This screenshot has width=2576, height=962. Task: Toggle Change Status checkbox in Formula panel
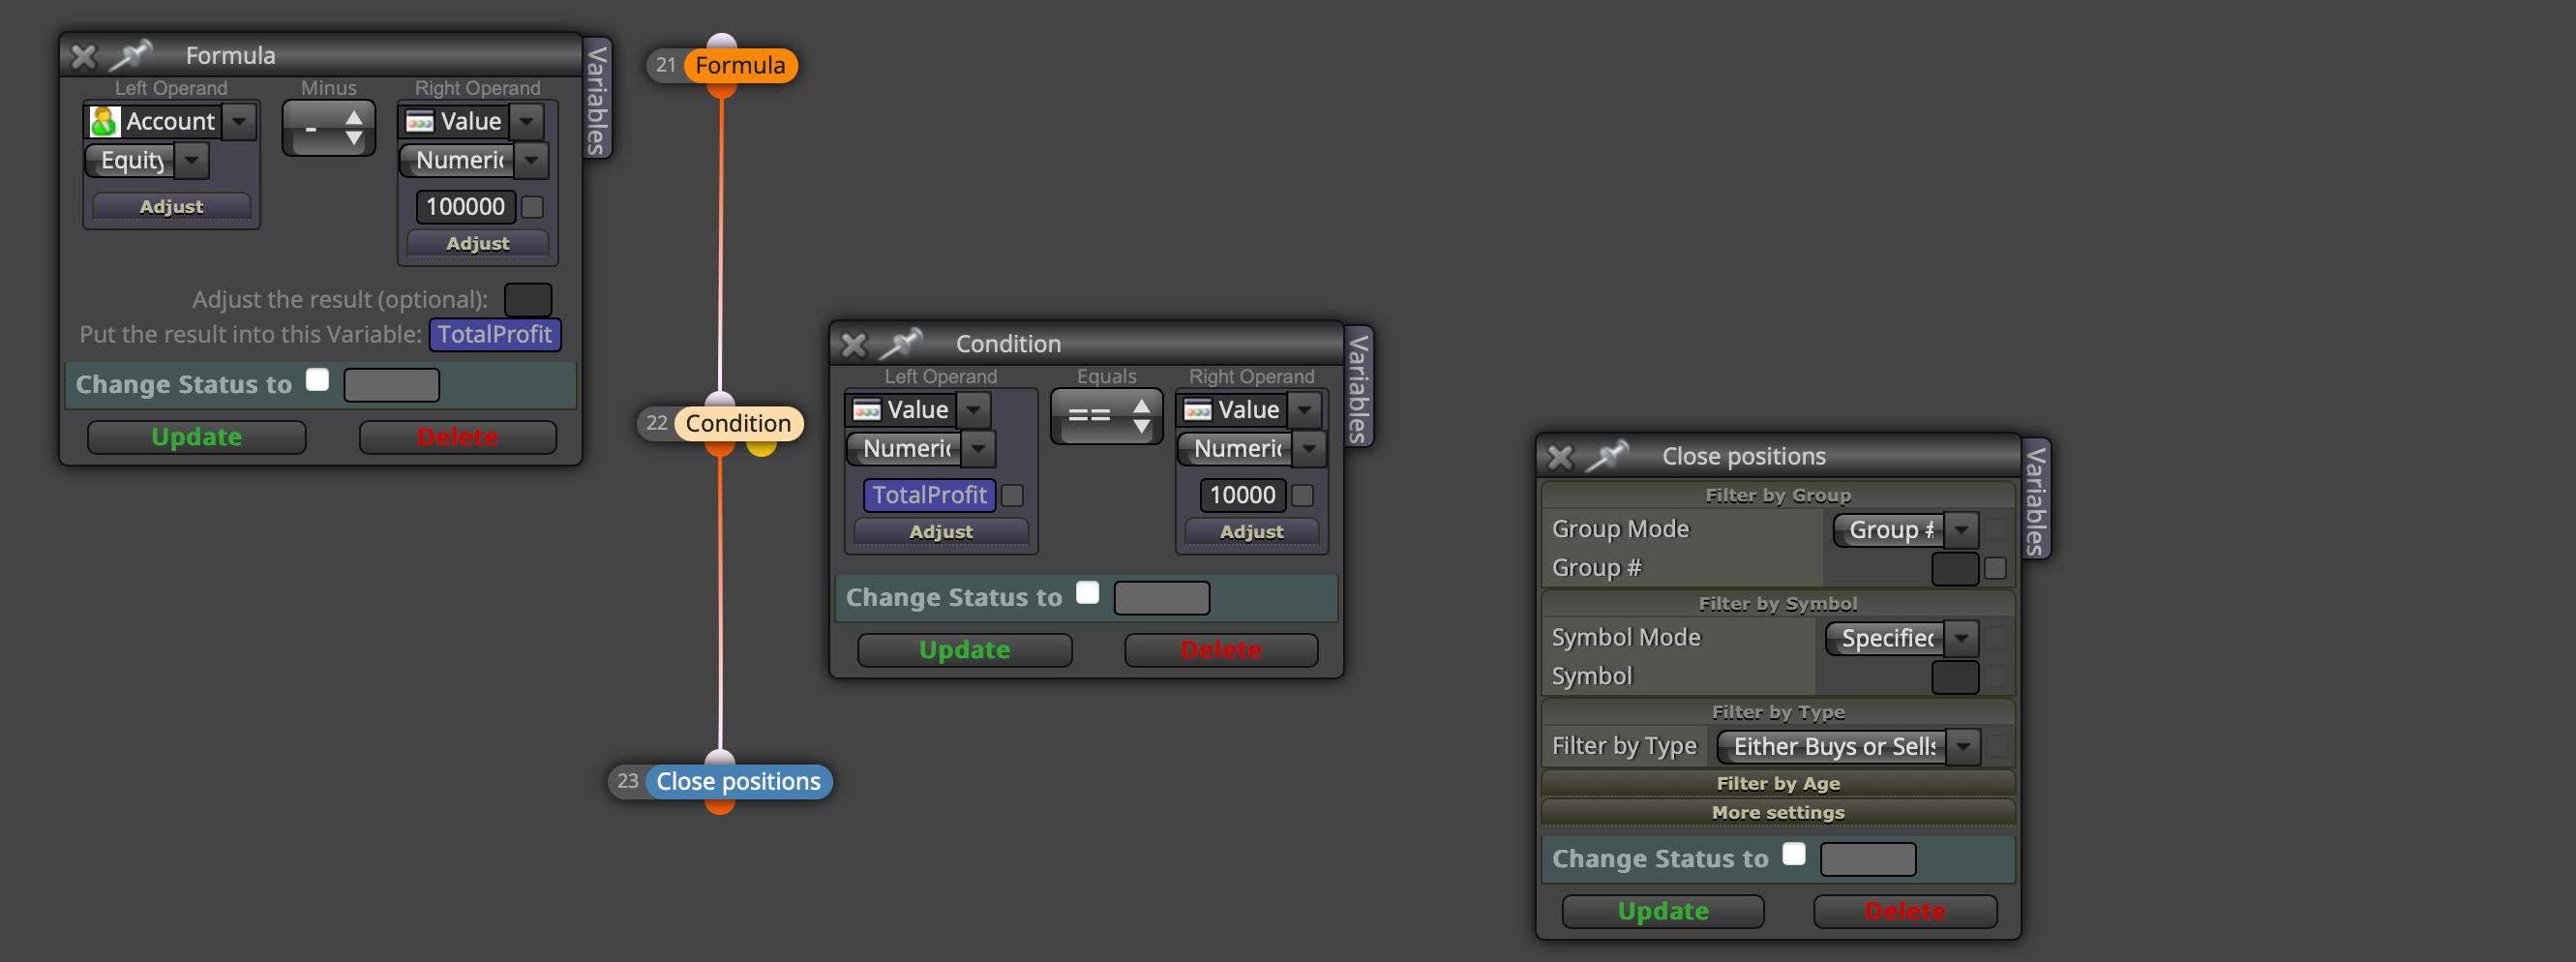pyautogui.click(x=318, y=380)
